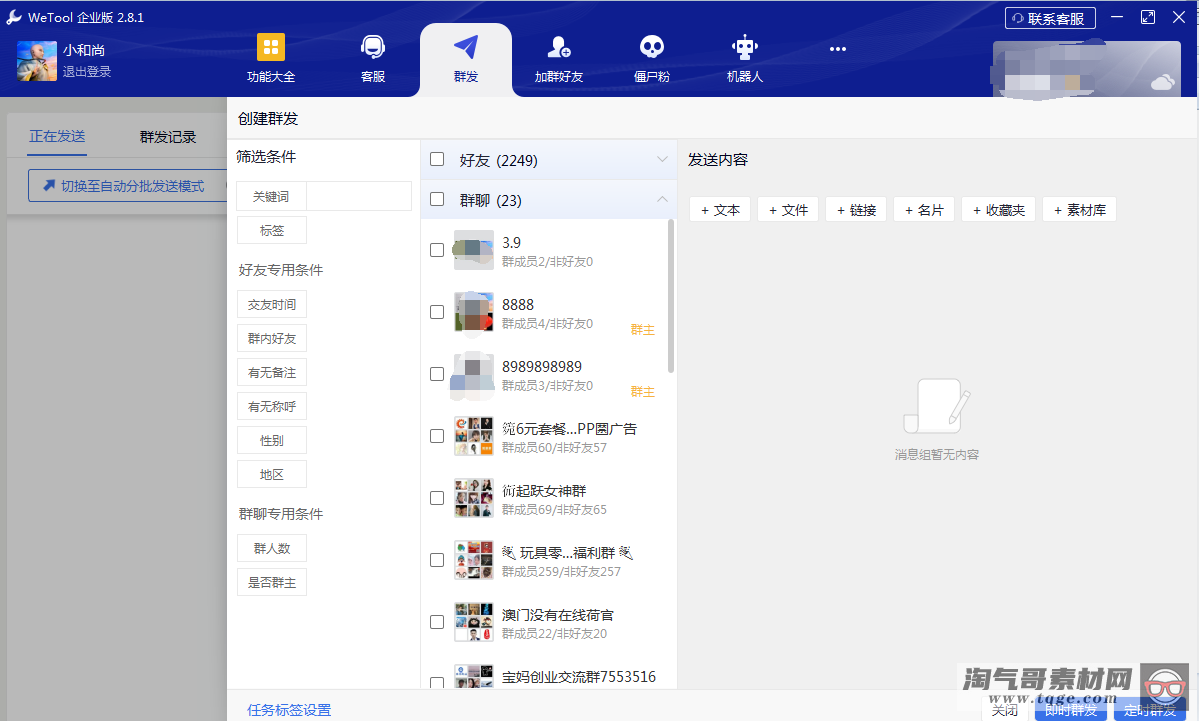Open 加群好友 add-friend icon
The height and width of the screenshot is (721, 1199).
coord(558,48)
